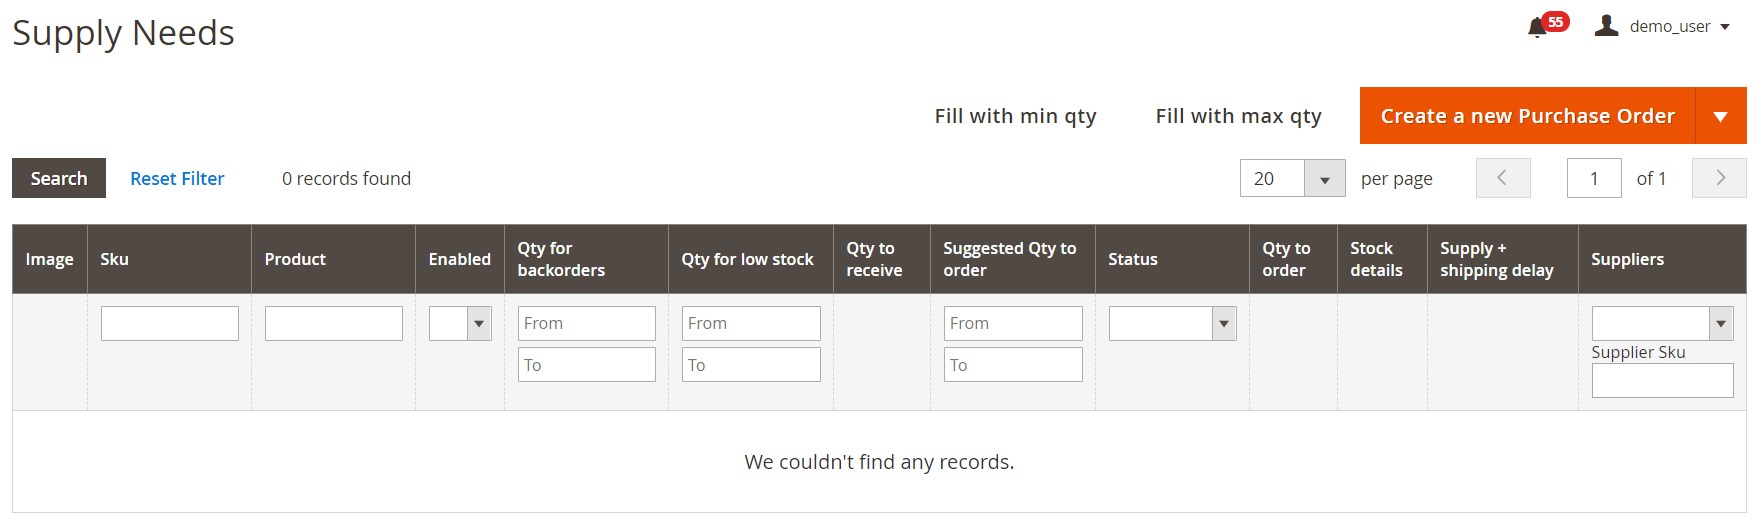Click Fill with max qty
Screen dimensions: 1763x529
(x=1238, y=116)
